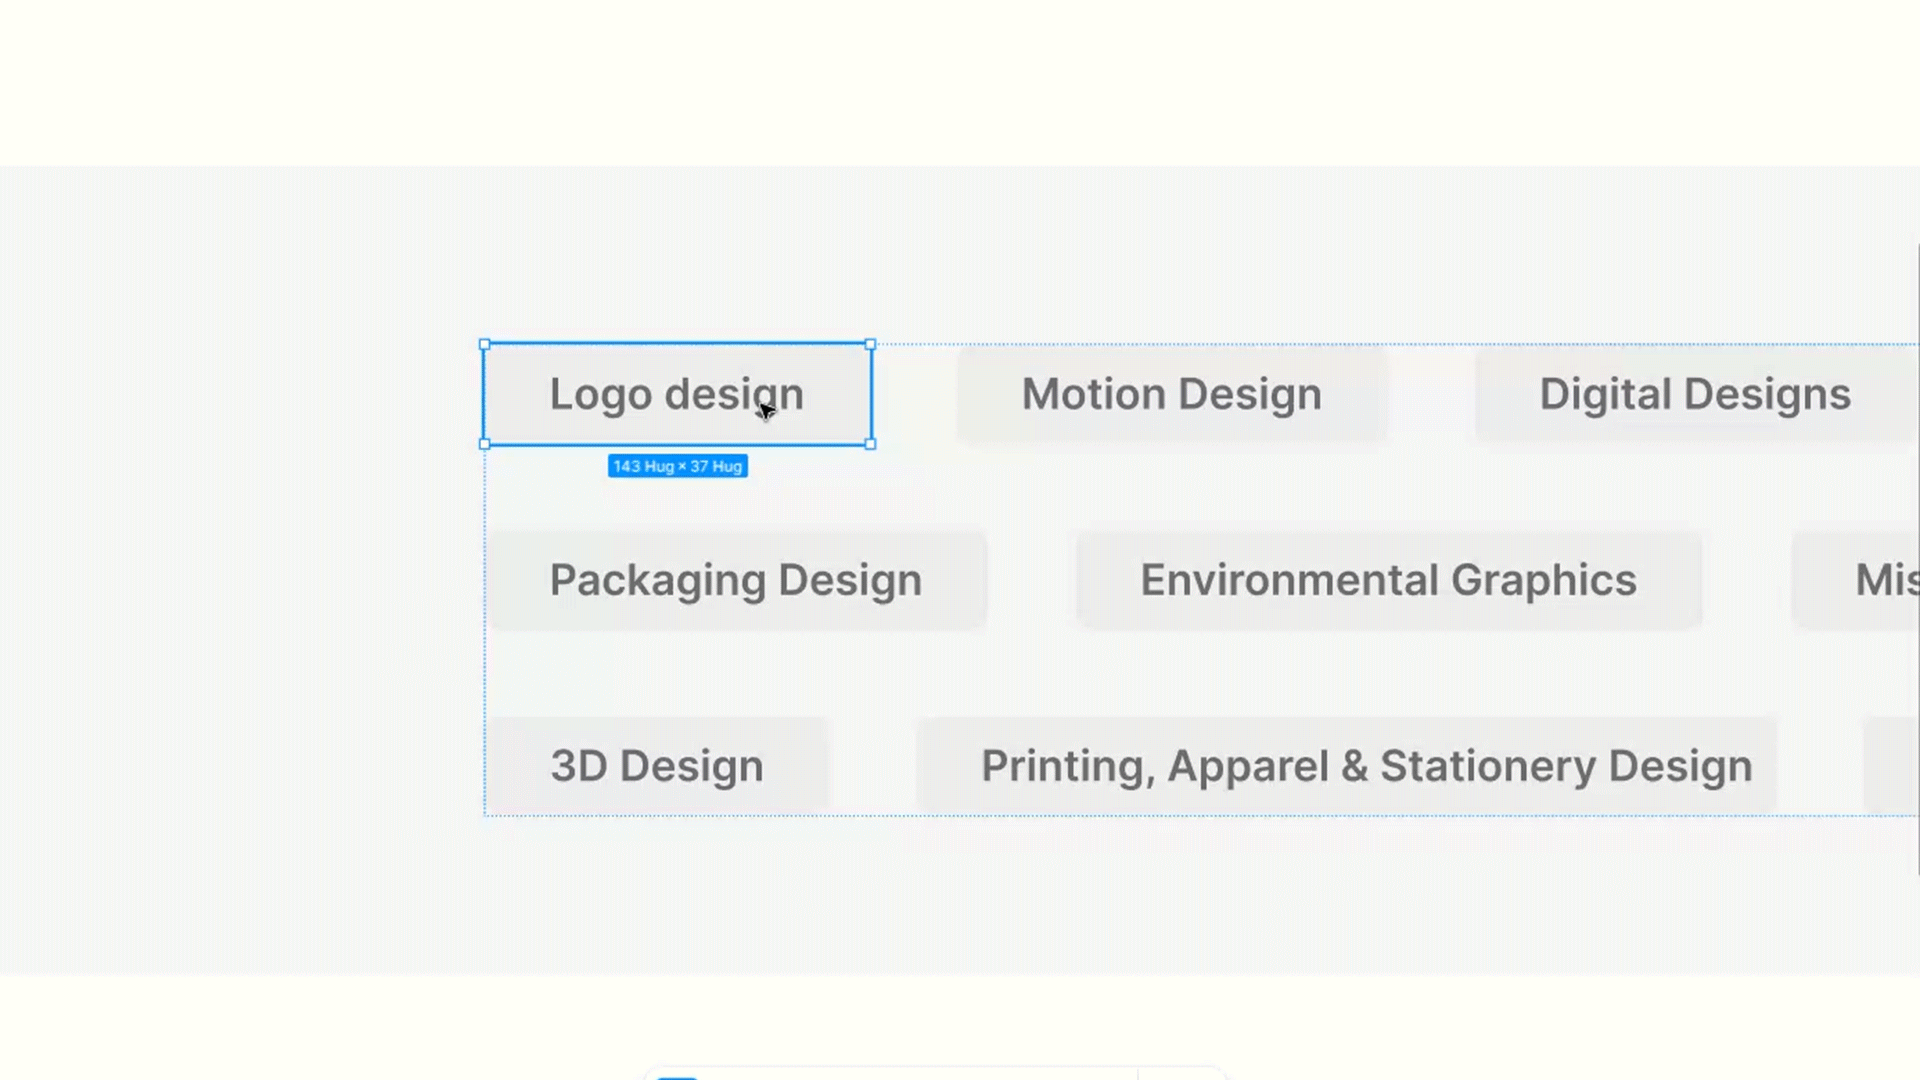Click the cut-off chip beside Printing, Apparel chip
The width and height of the screenshot is (1920, 1080).
tap(1893, 766)
